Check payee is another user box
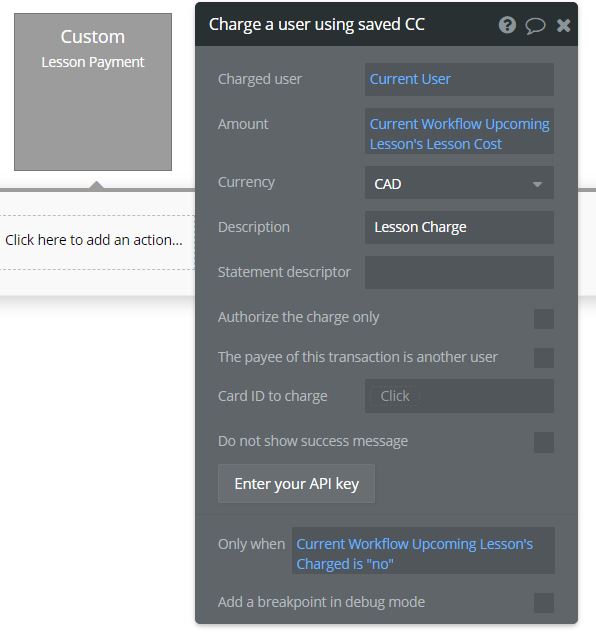Screen dimensions: 596x639 pyautogui.click(x=544, y=357)
